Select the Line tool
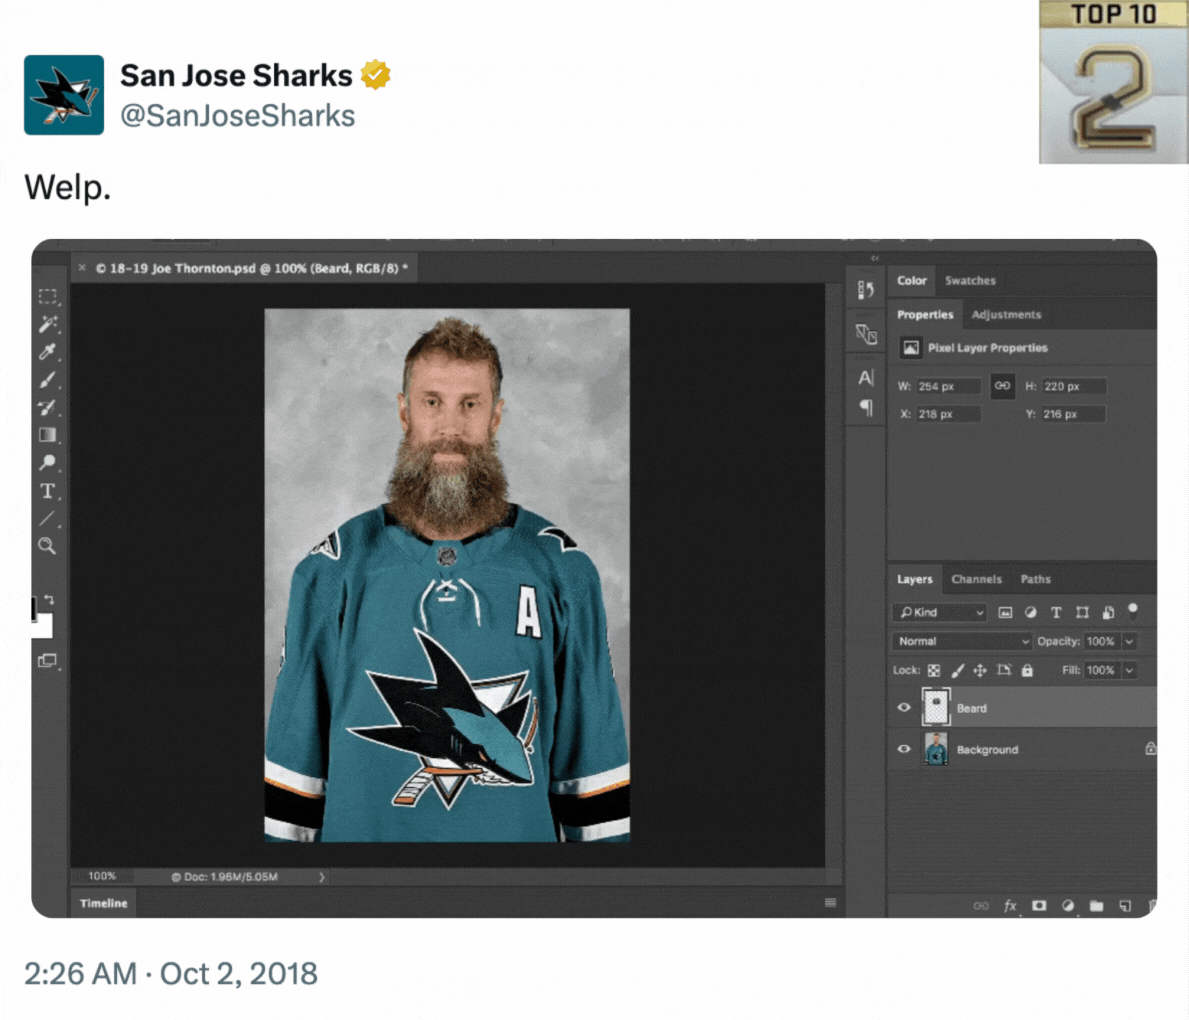Image resolution: width=1189 pixels, height=1020 pixels. click(48, 519)
